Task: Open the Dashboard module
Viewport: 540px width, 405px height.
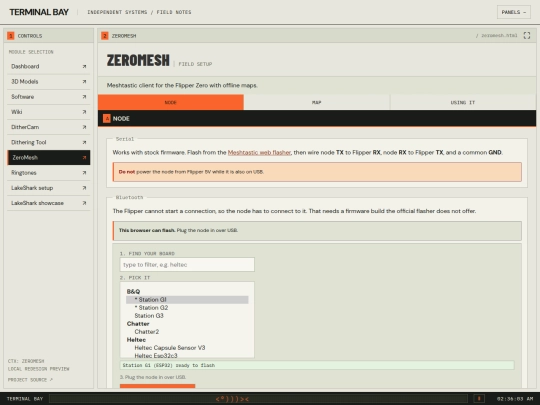Action: (x=49, y=66)
